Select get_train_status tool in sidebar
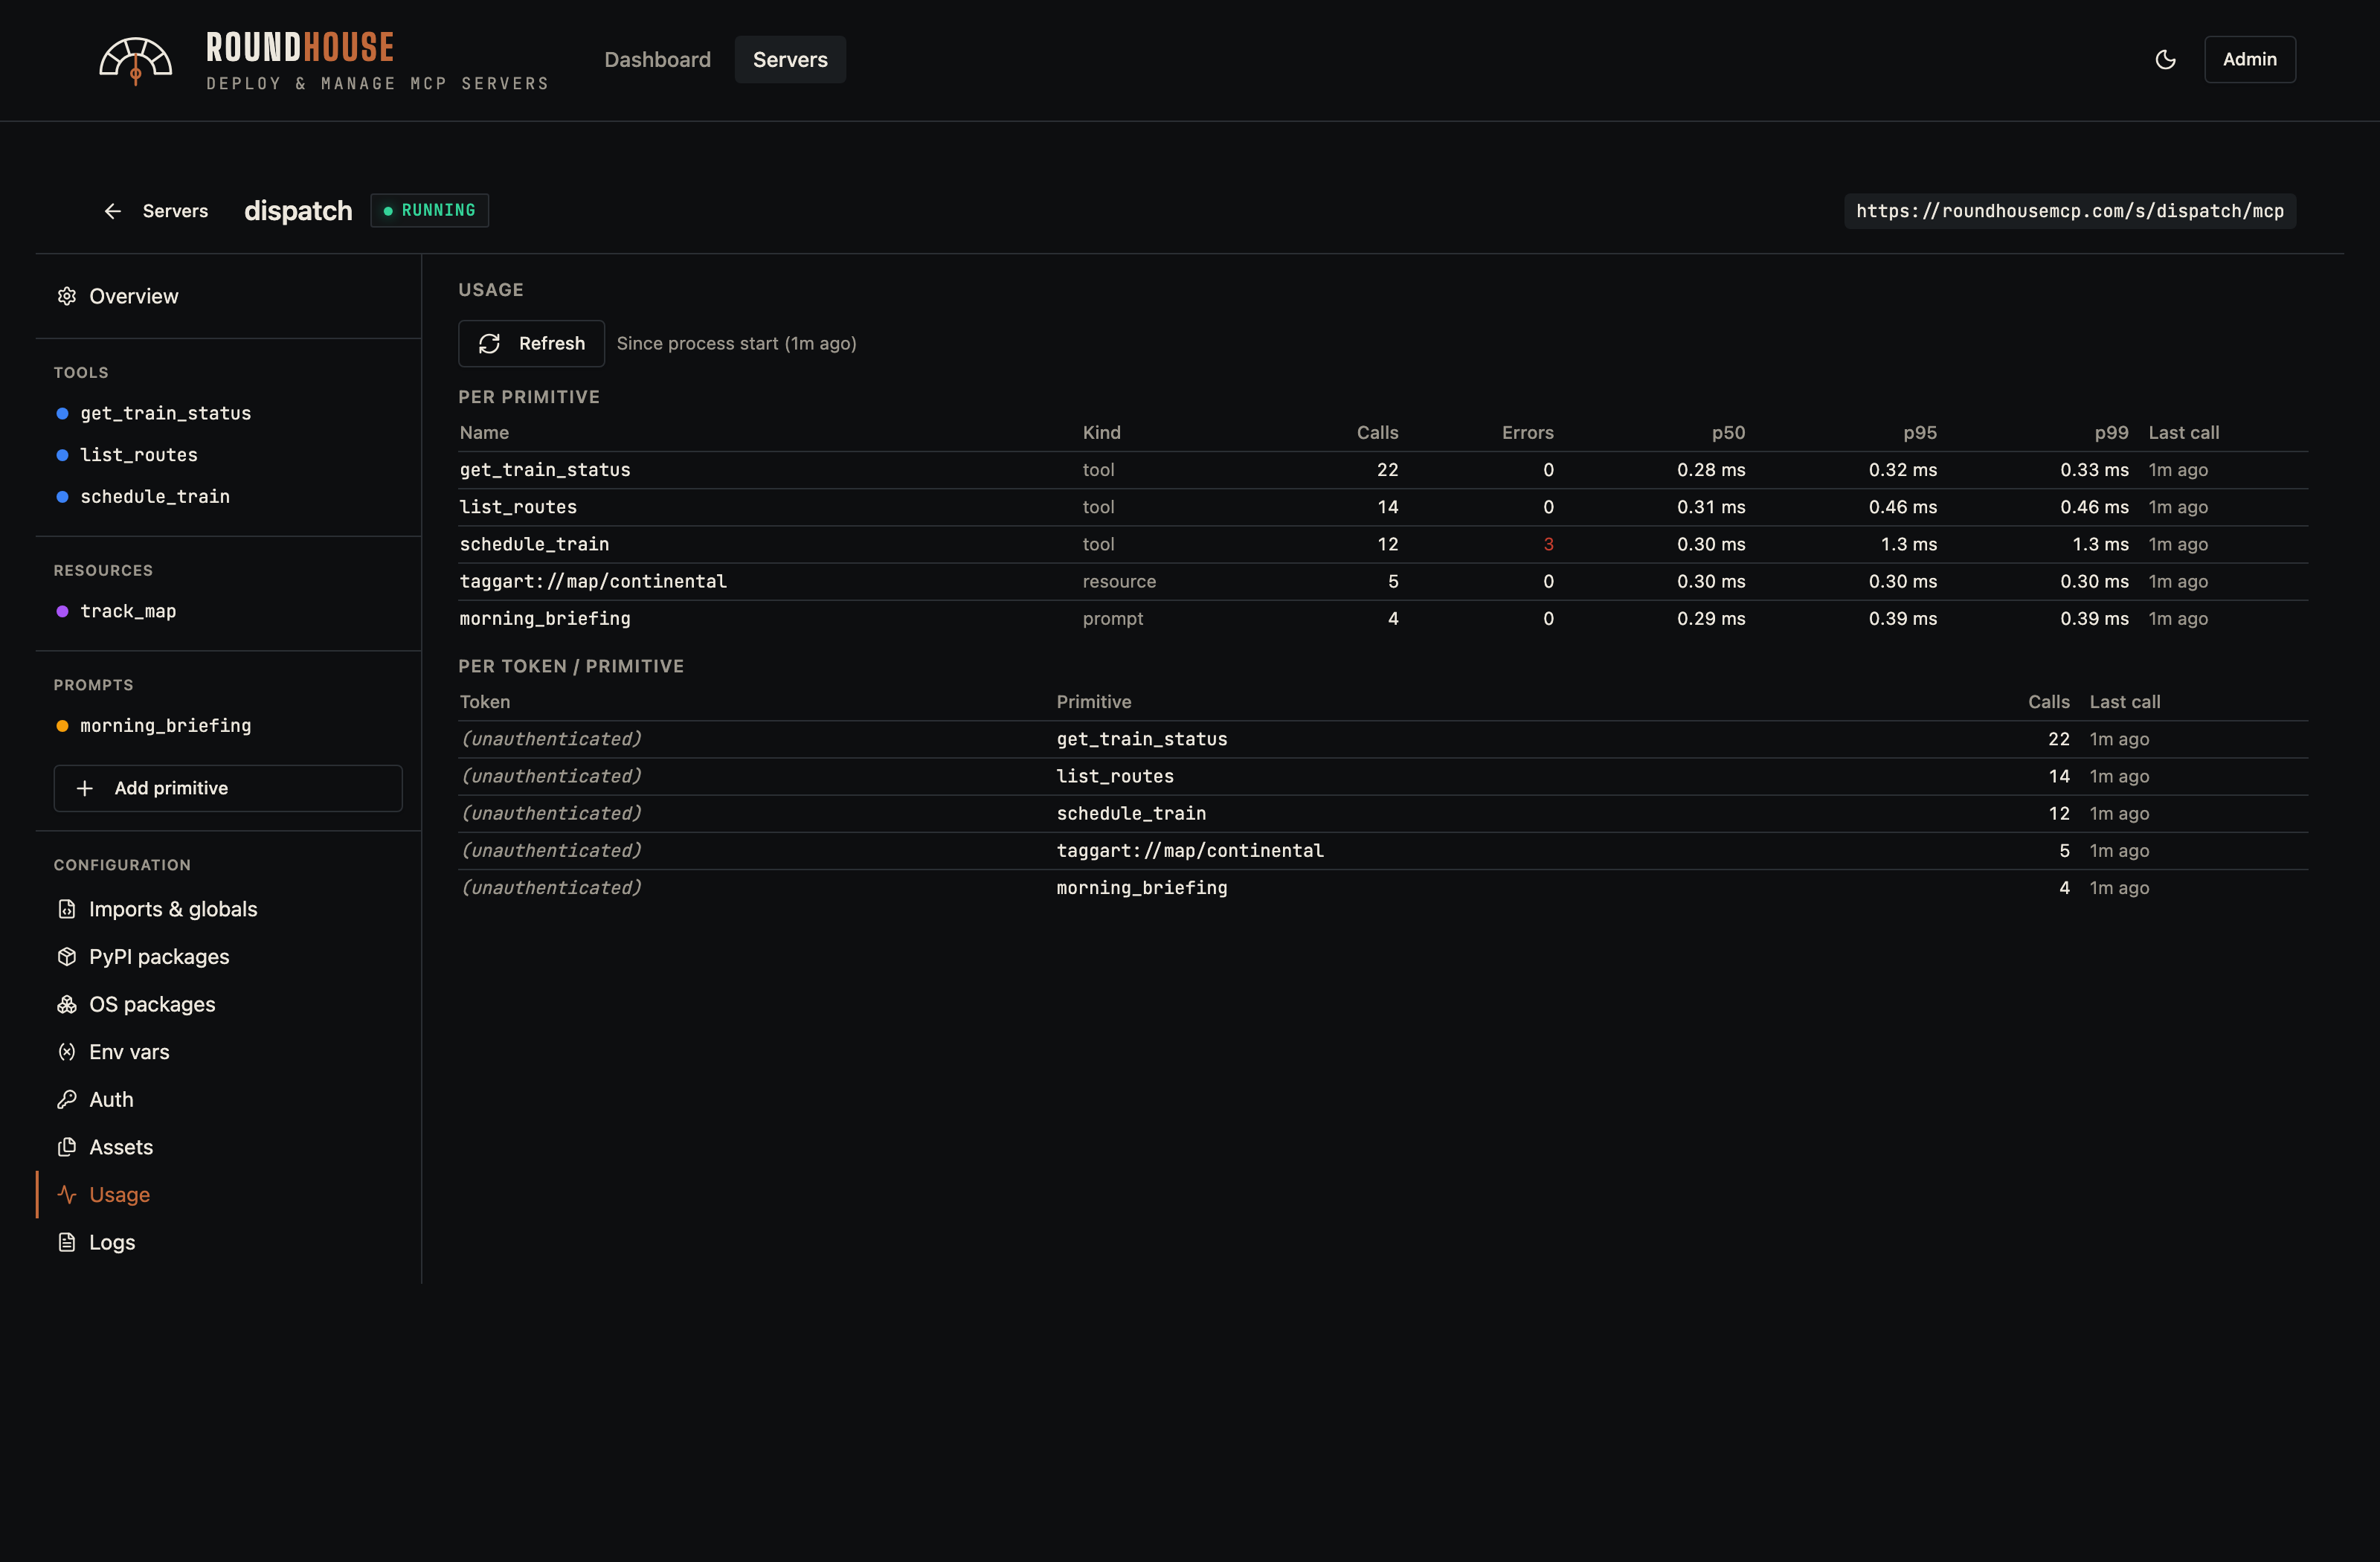The image size is (2380, 1562). pos(165,413)
